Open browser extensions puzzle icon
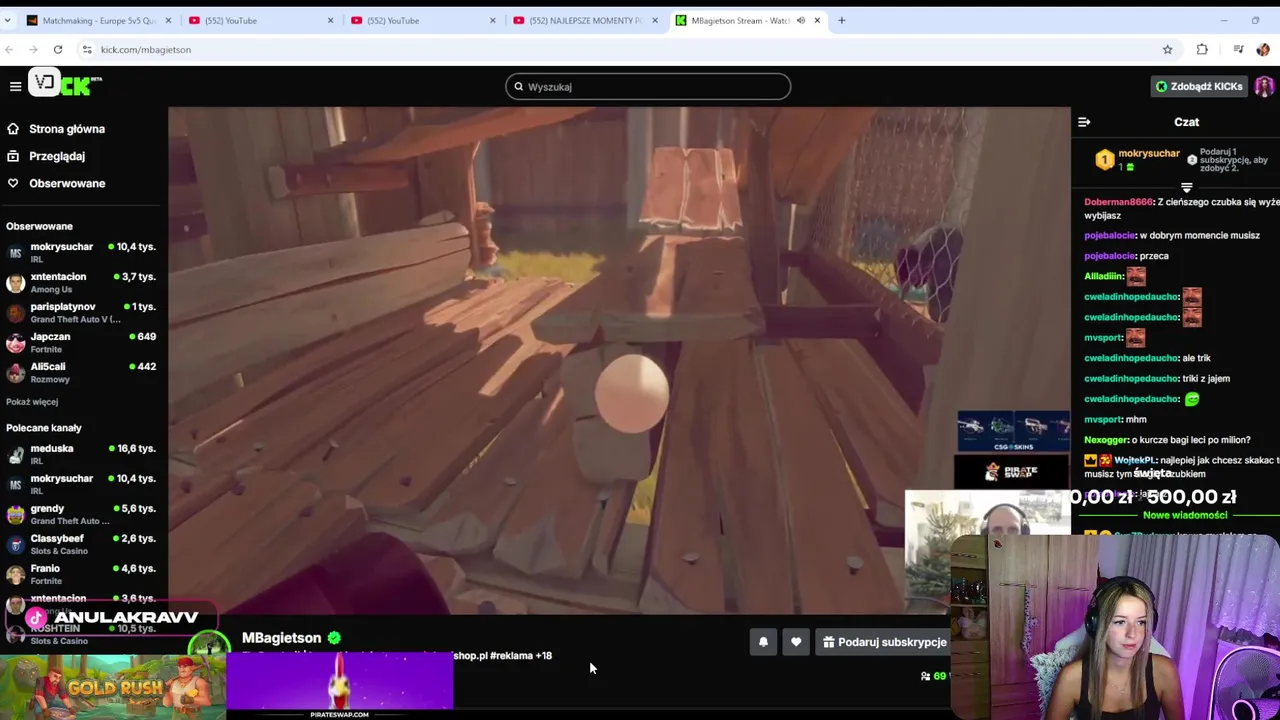Screen dimensions: 1280x720 (x=1202, y=49)
